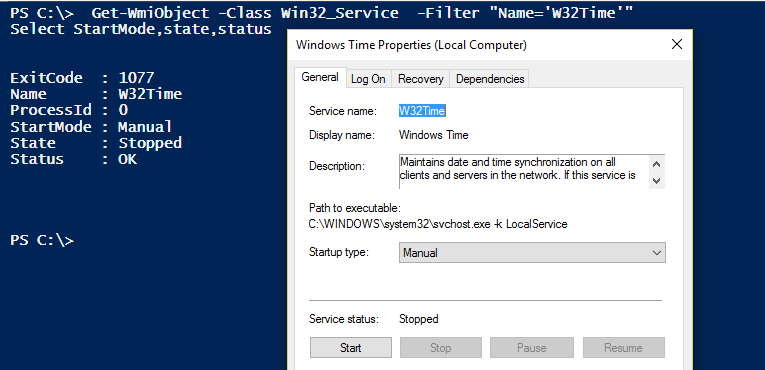Image resolution: width=765 pixels, height=370 pixels.
Task: Click description scrollbar up arrow
Action: [657, 164]
